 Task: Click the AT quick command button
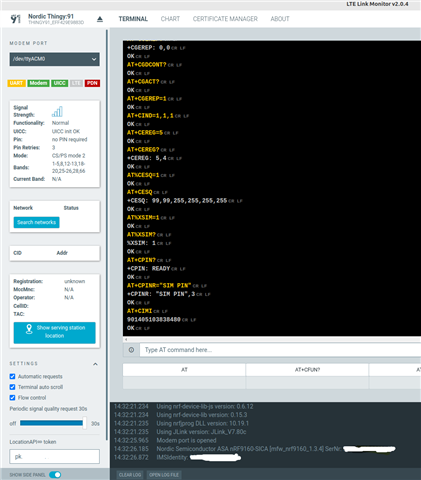click(x=184, y=370)
